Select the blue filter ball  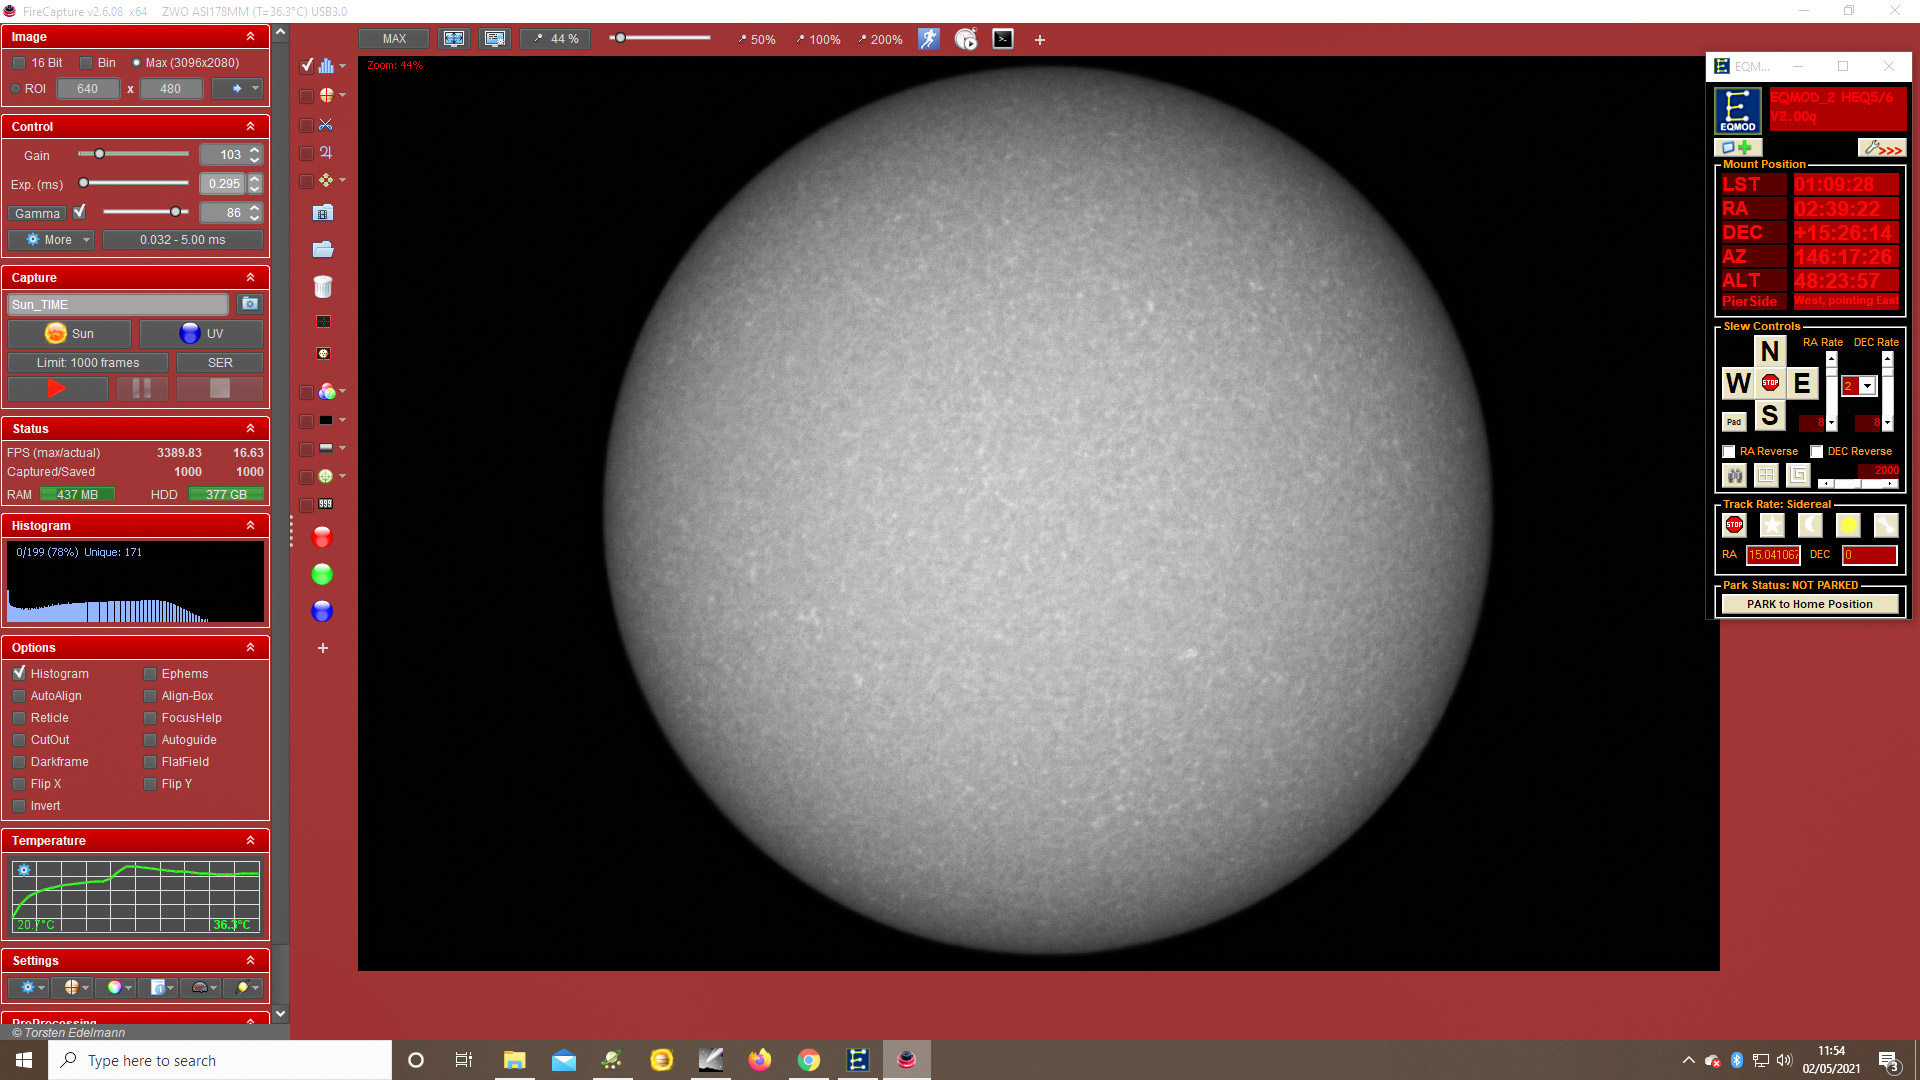click(x=322, y=611)
